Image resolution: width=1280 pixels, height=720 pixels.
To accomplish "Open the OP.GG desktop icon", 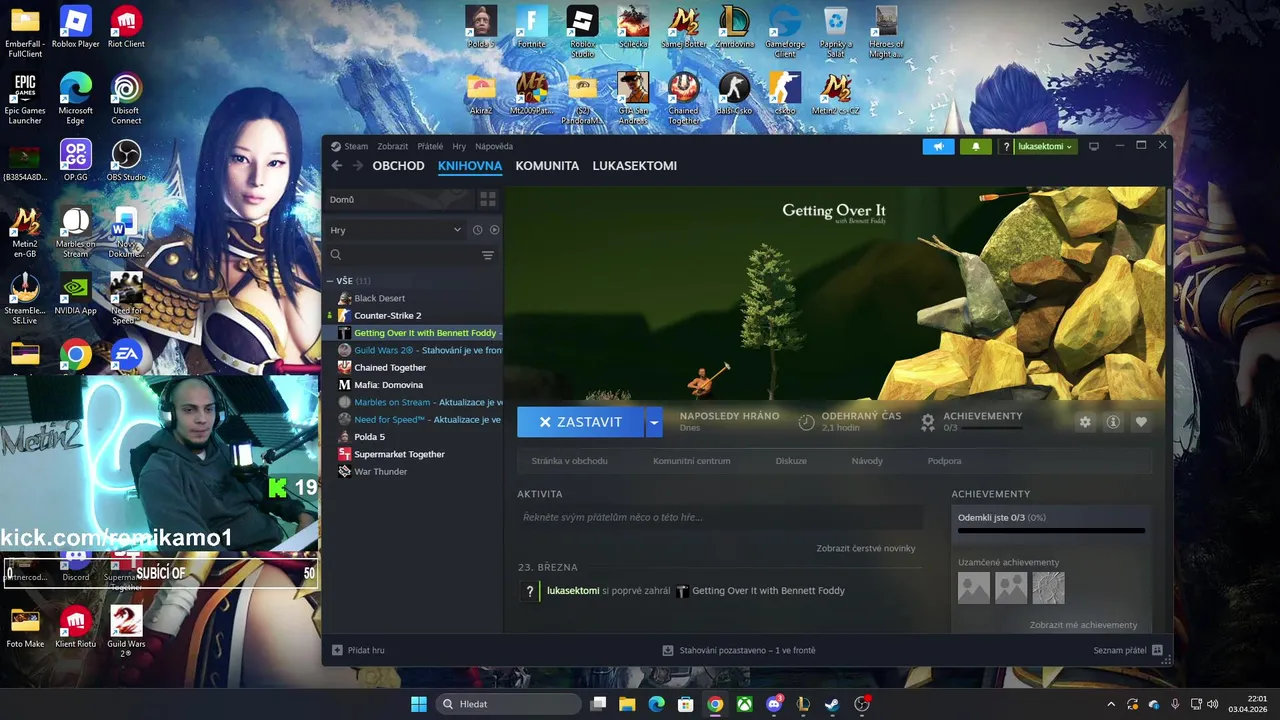I will click(75, 161).
